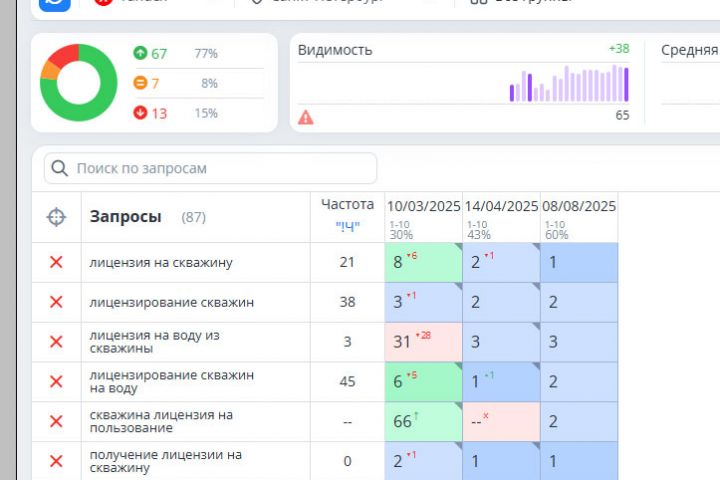Click the crosshair target icon in table header
720x480 pixels.
56,217
